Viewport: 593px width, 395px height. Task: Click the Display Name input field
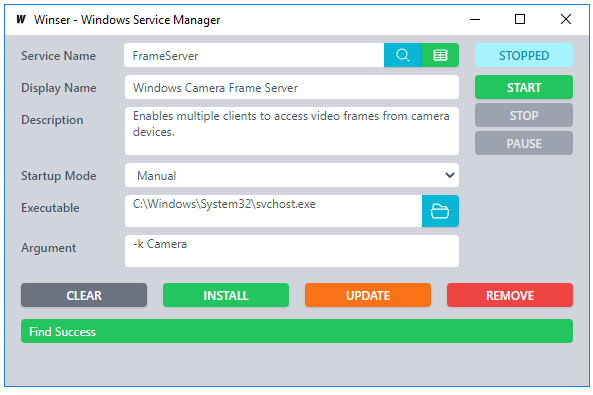pyautogui.click(x=292, y=87)
